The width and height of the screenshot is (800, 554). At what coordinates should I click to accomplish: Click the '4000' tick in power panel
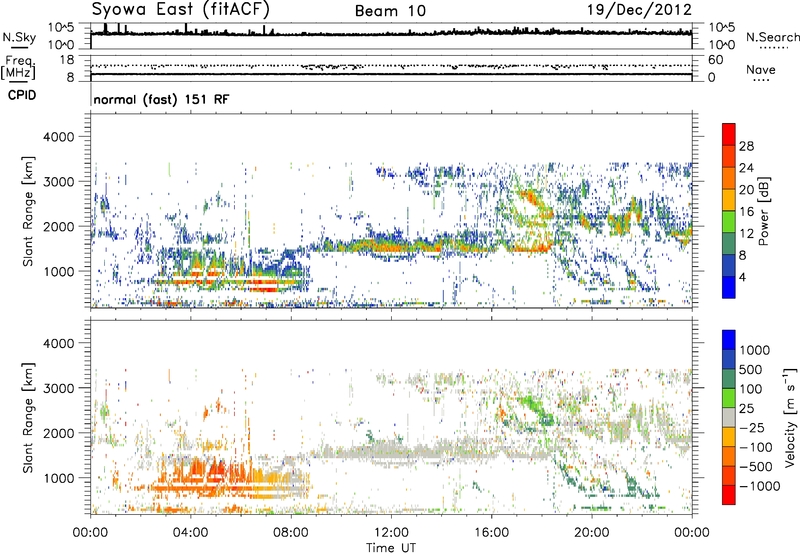pos(59,137)
